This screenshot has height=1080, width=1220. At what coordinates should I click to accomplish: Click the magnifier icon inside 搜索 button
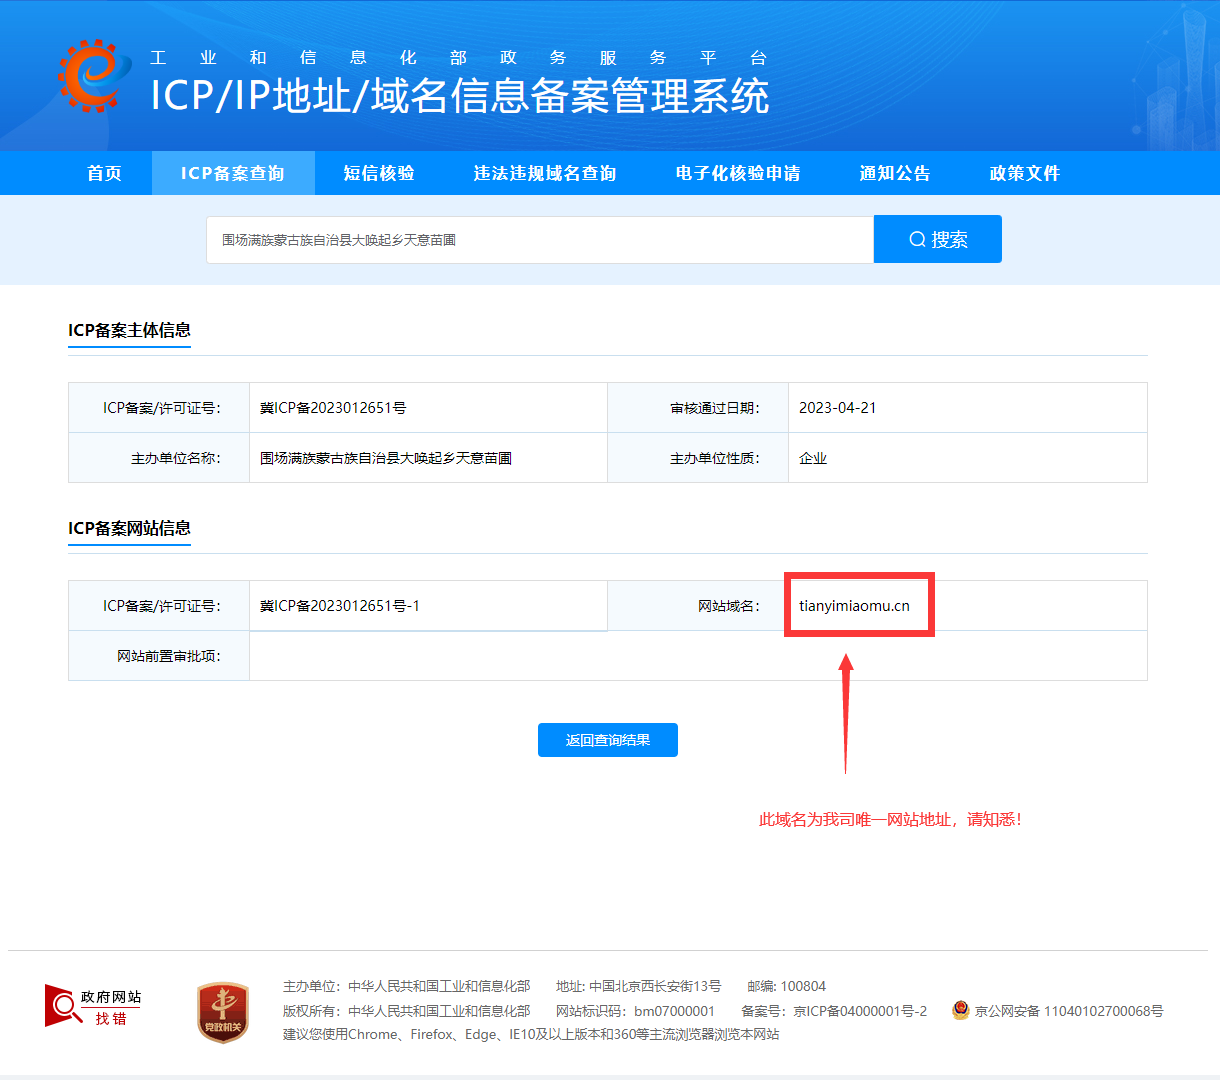(x=916, y=239)
